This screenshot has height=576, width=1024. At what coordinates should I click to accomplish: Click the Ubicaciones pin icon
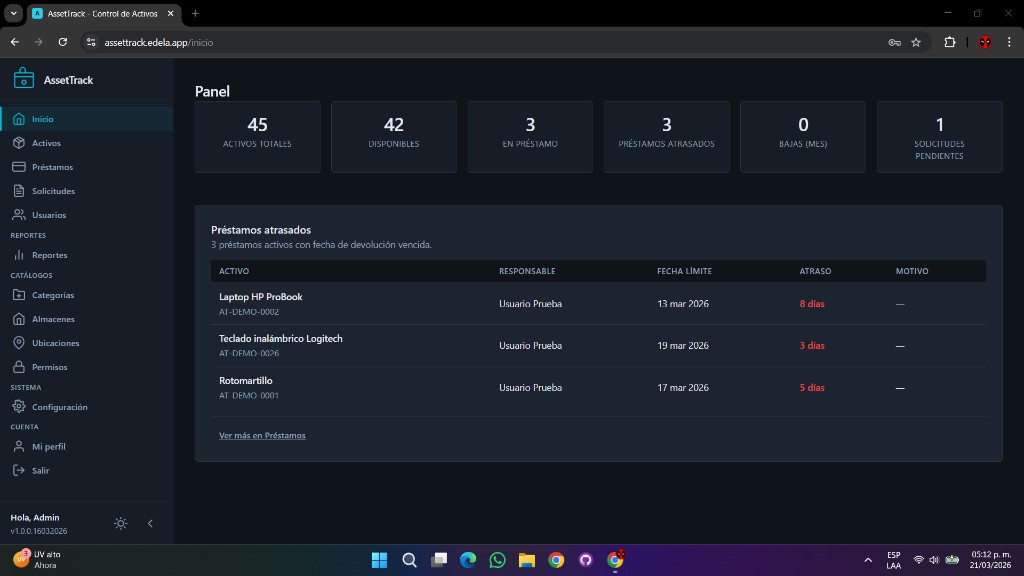18,343
